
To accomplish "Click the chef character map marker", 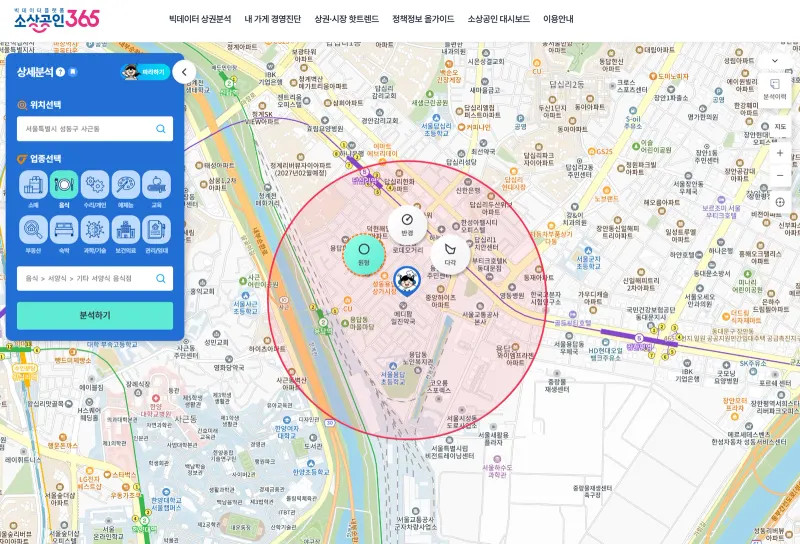I will click(x=407, y=281).
